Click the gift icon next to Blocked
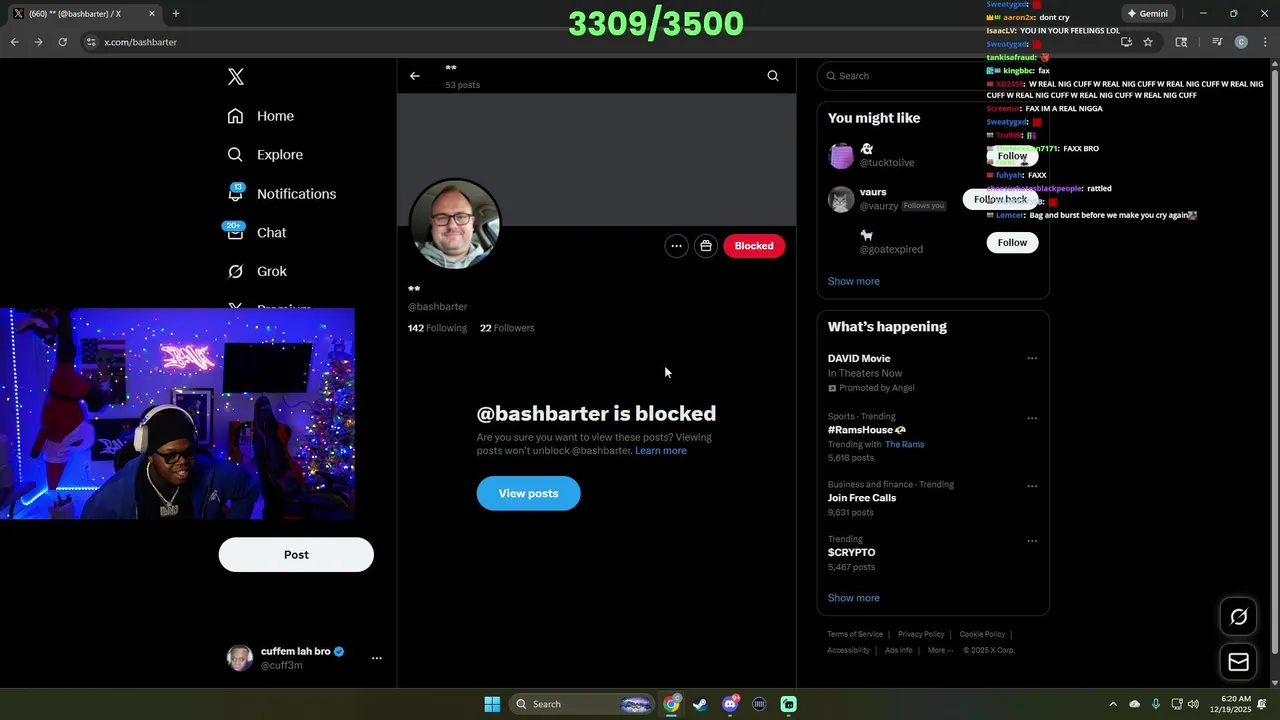This screenshot has width=1280, height=720. click(706, 246)
